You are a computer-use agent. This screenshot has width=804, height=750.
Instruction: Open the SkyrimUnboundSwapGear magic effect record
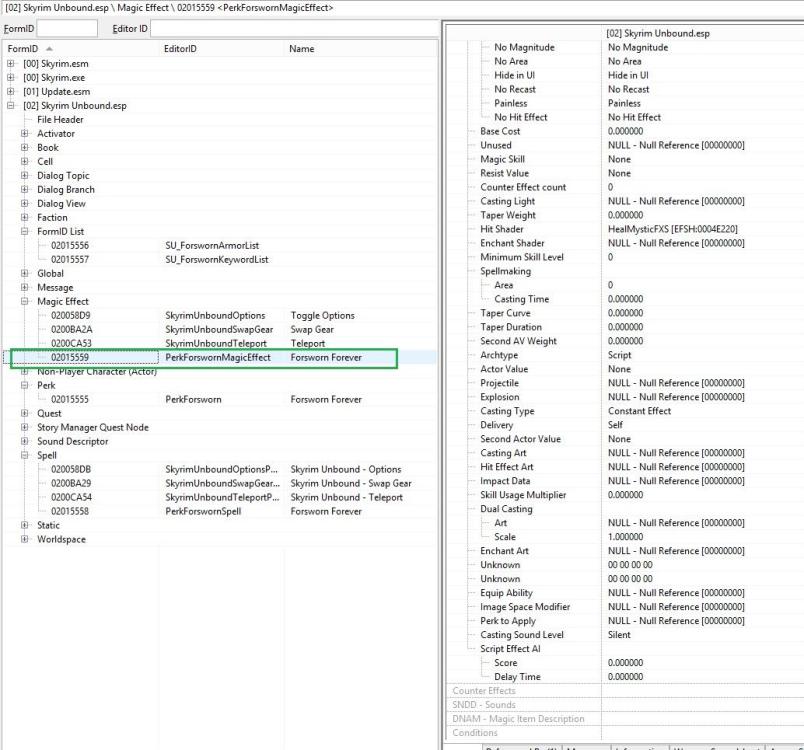(219, 329)
